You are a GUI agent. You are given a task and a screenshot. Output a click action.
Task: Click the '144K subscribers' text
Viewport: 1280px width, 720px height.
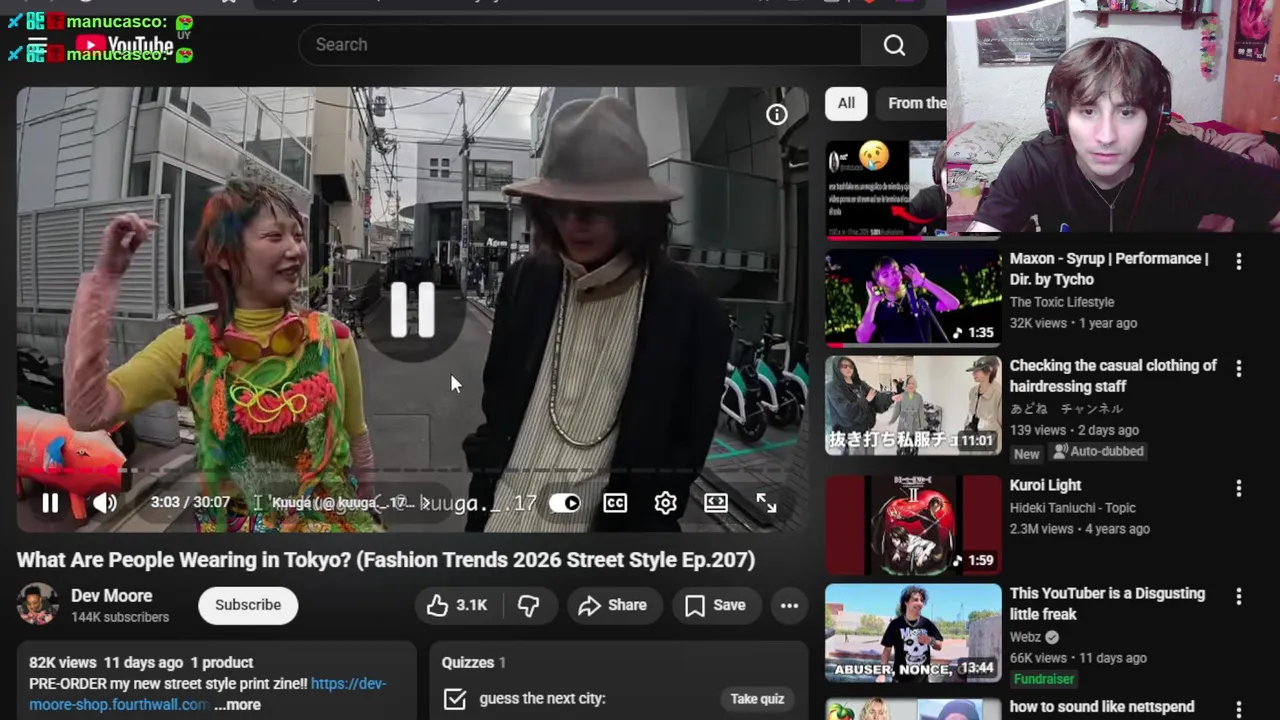(120, 618)
